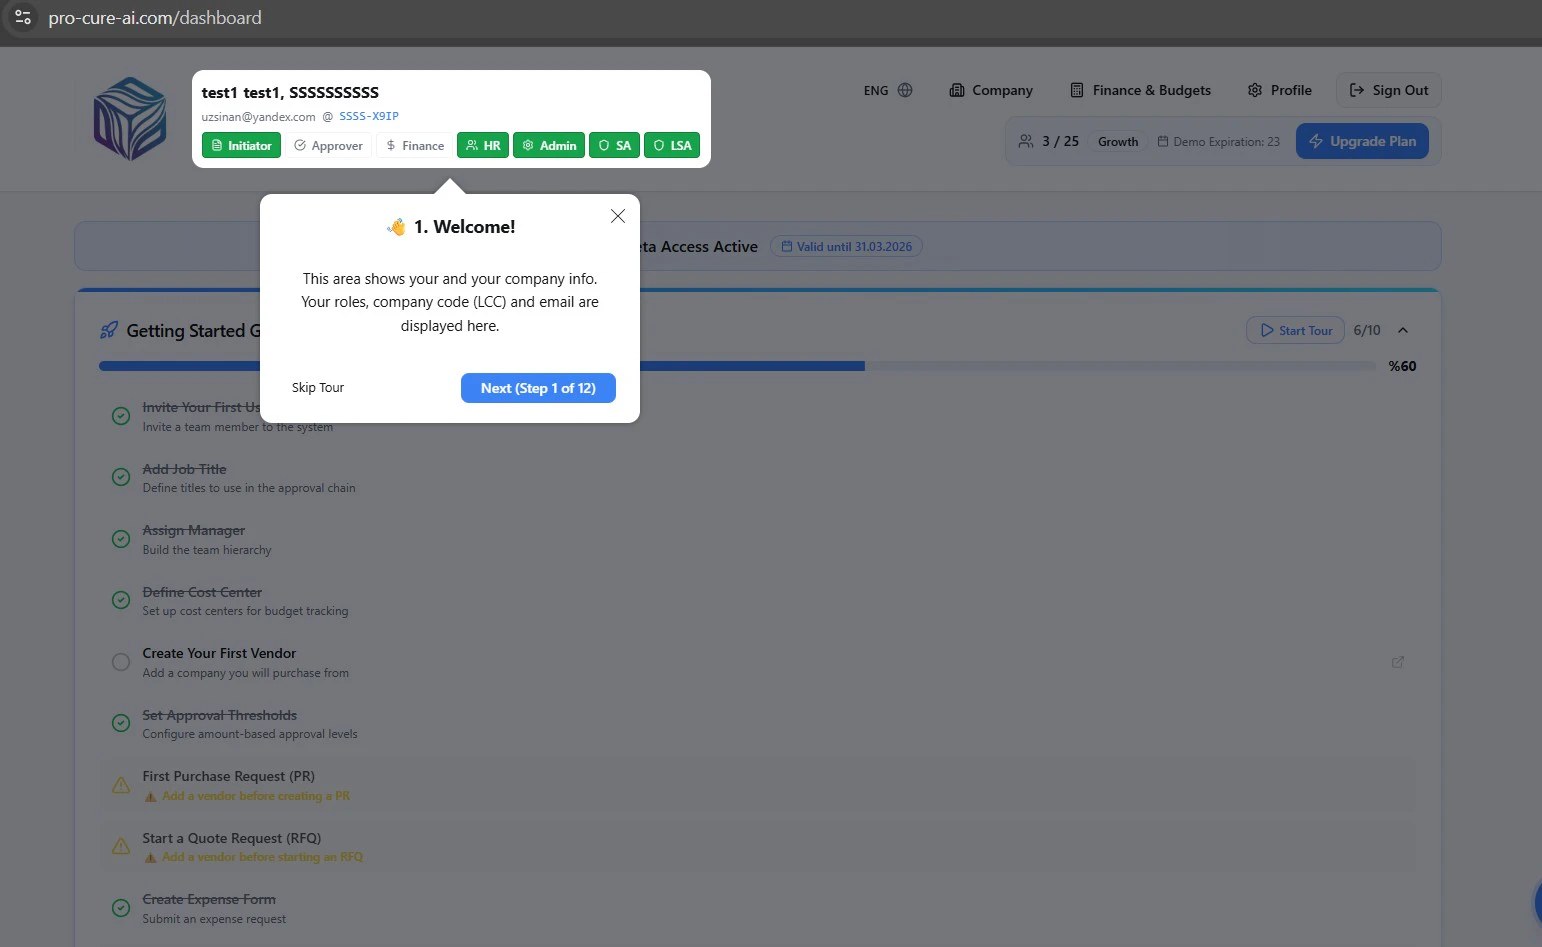Click the Start Tour button

pyautogui.click(x=1295, y=330)
